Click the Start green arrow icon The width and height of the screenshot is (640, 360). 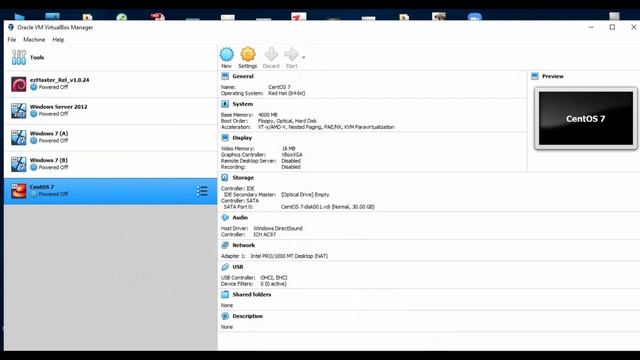pyautogui.click(x=291, y=54)
